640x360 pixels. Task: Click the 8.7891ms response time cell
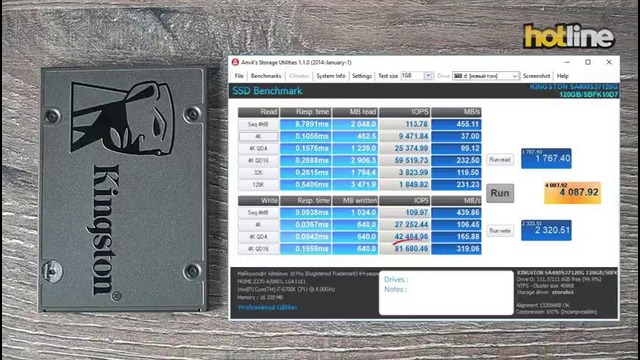305,124
